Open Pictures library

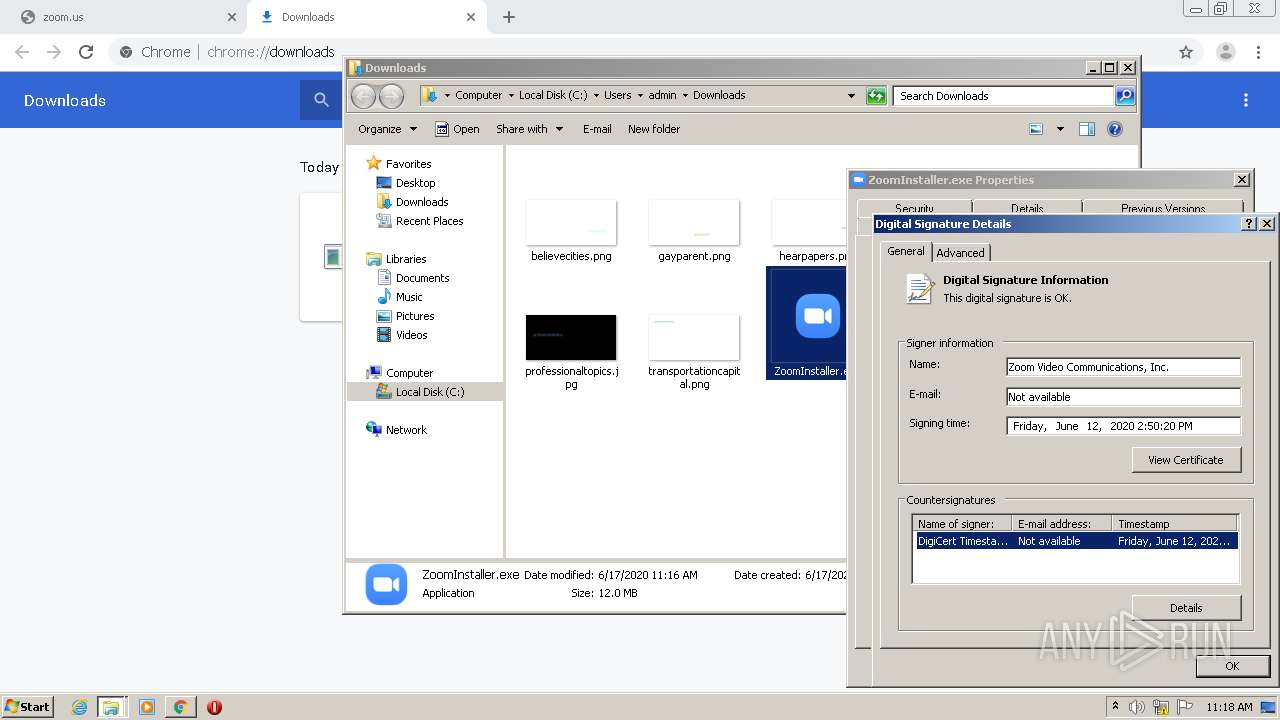tap(415, 316)
